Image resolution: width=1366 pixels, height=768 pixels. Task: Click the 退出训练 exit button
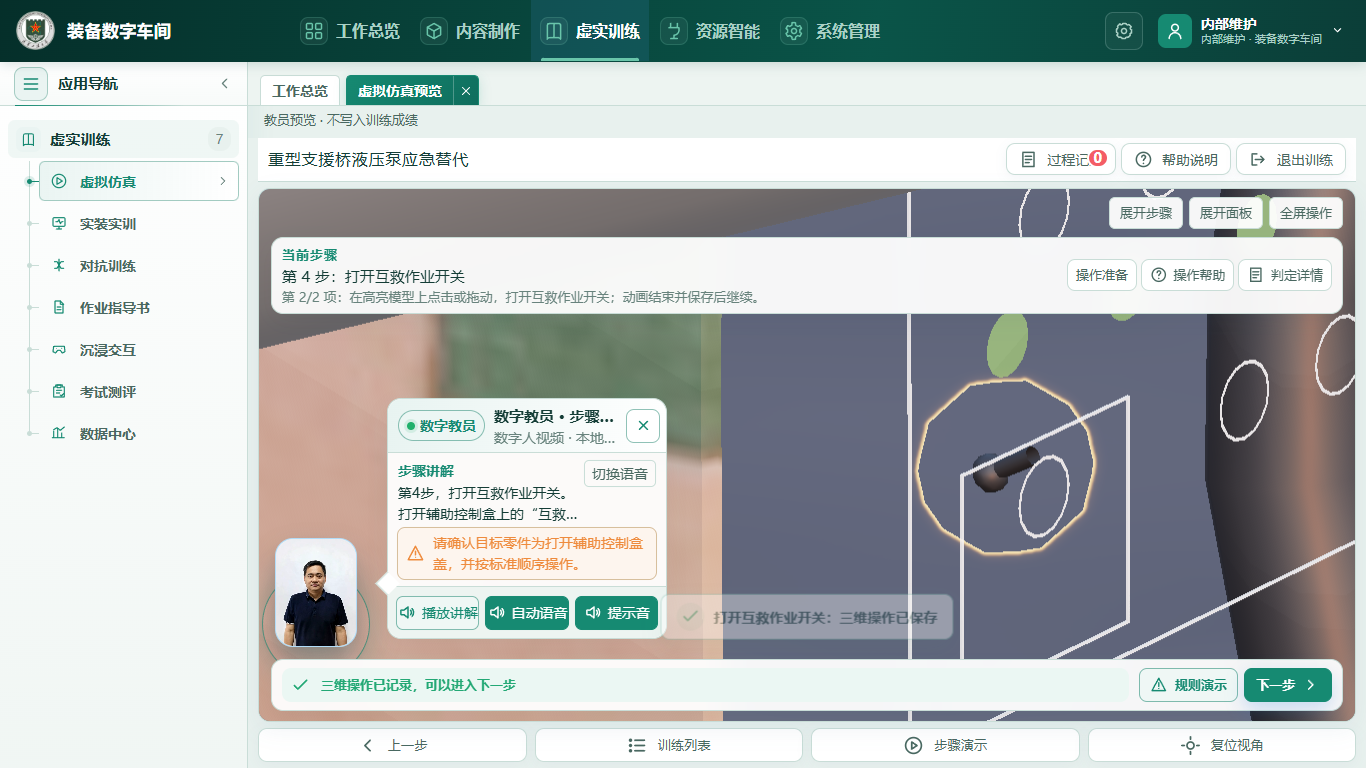(x=1291, y=160)
